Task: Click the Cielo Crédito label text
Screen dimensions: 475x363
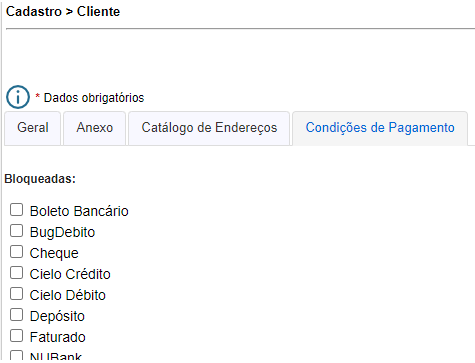Action: tap(70, 274)
